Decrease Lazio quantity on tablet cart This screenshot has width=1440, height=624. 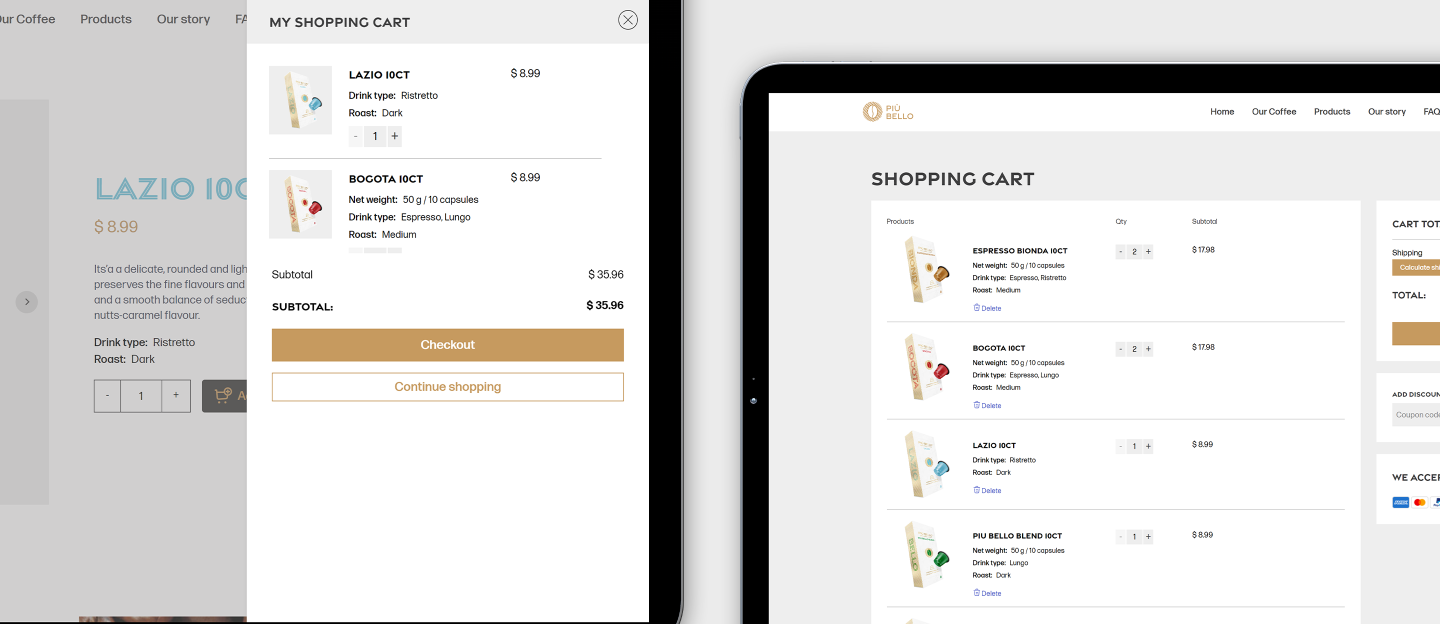pos(1121,446)
